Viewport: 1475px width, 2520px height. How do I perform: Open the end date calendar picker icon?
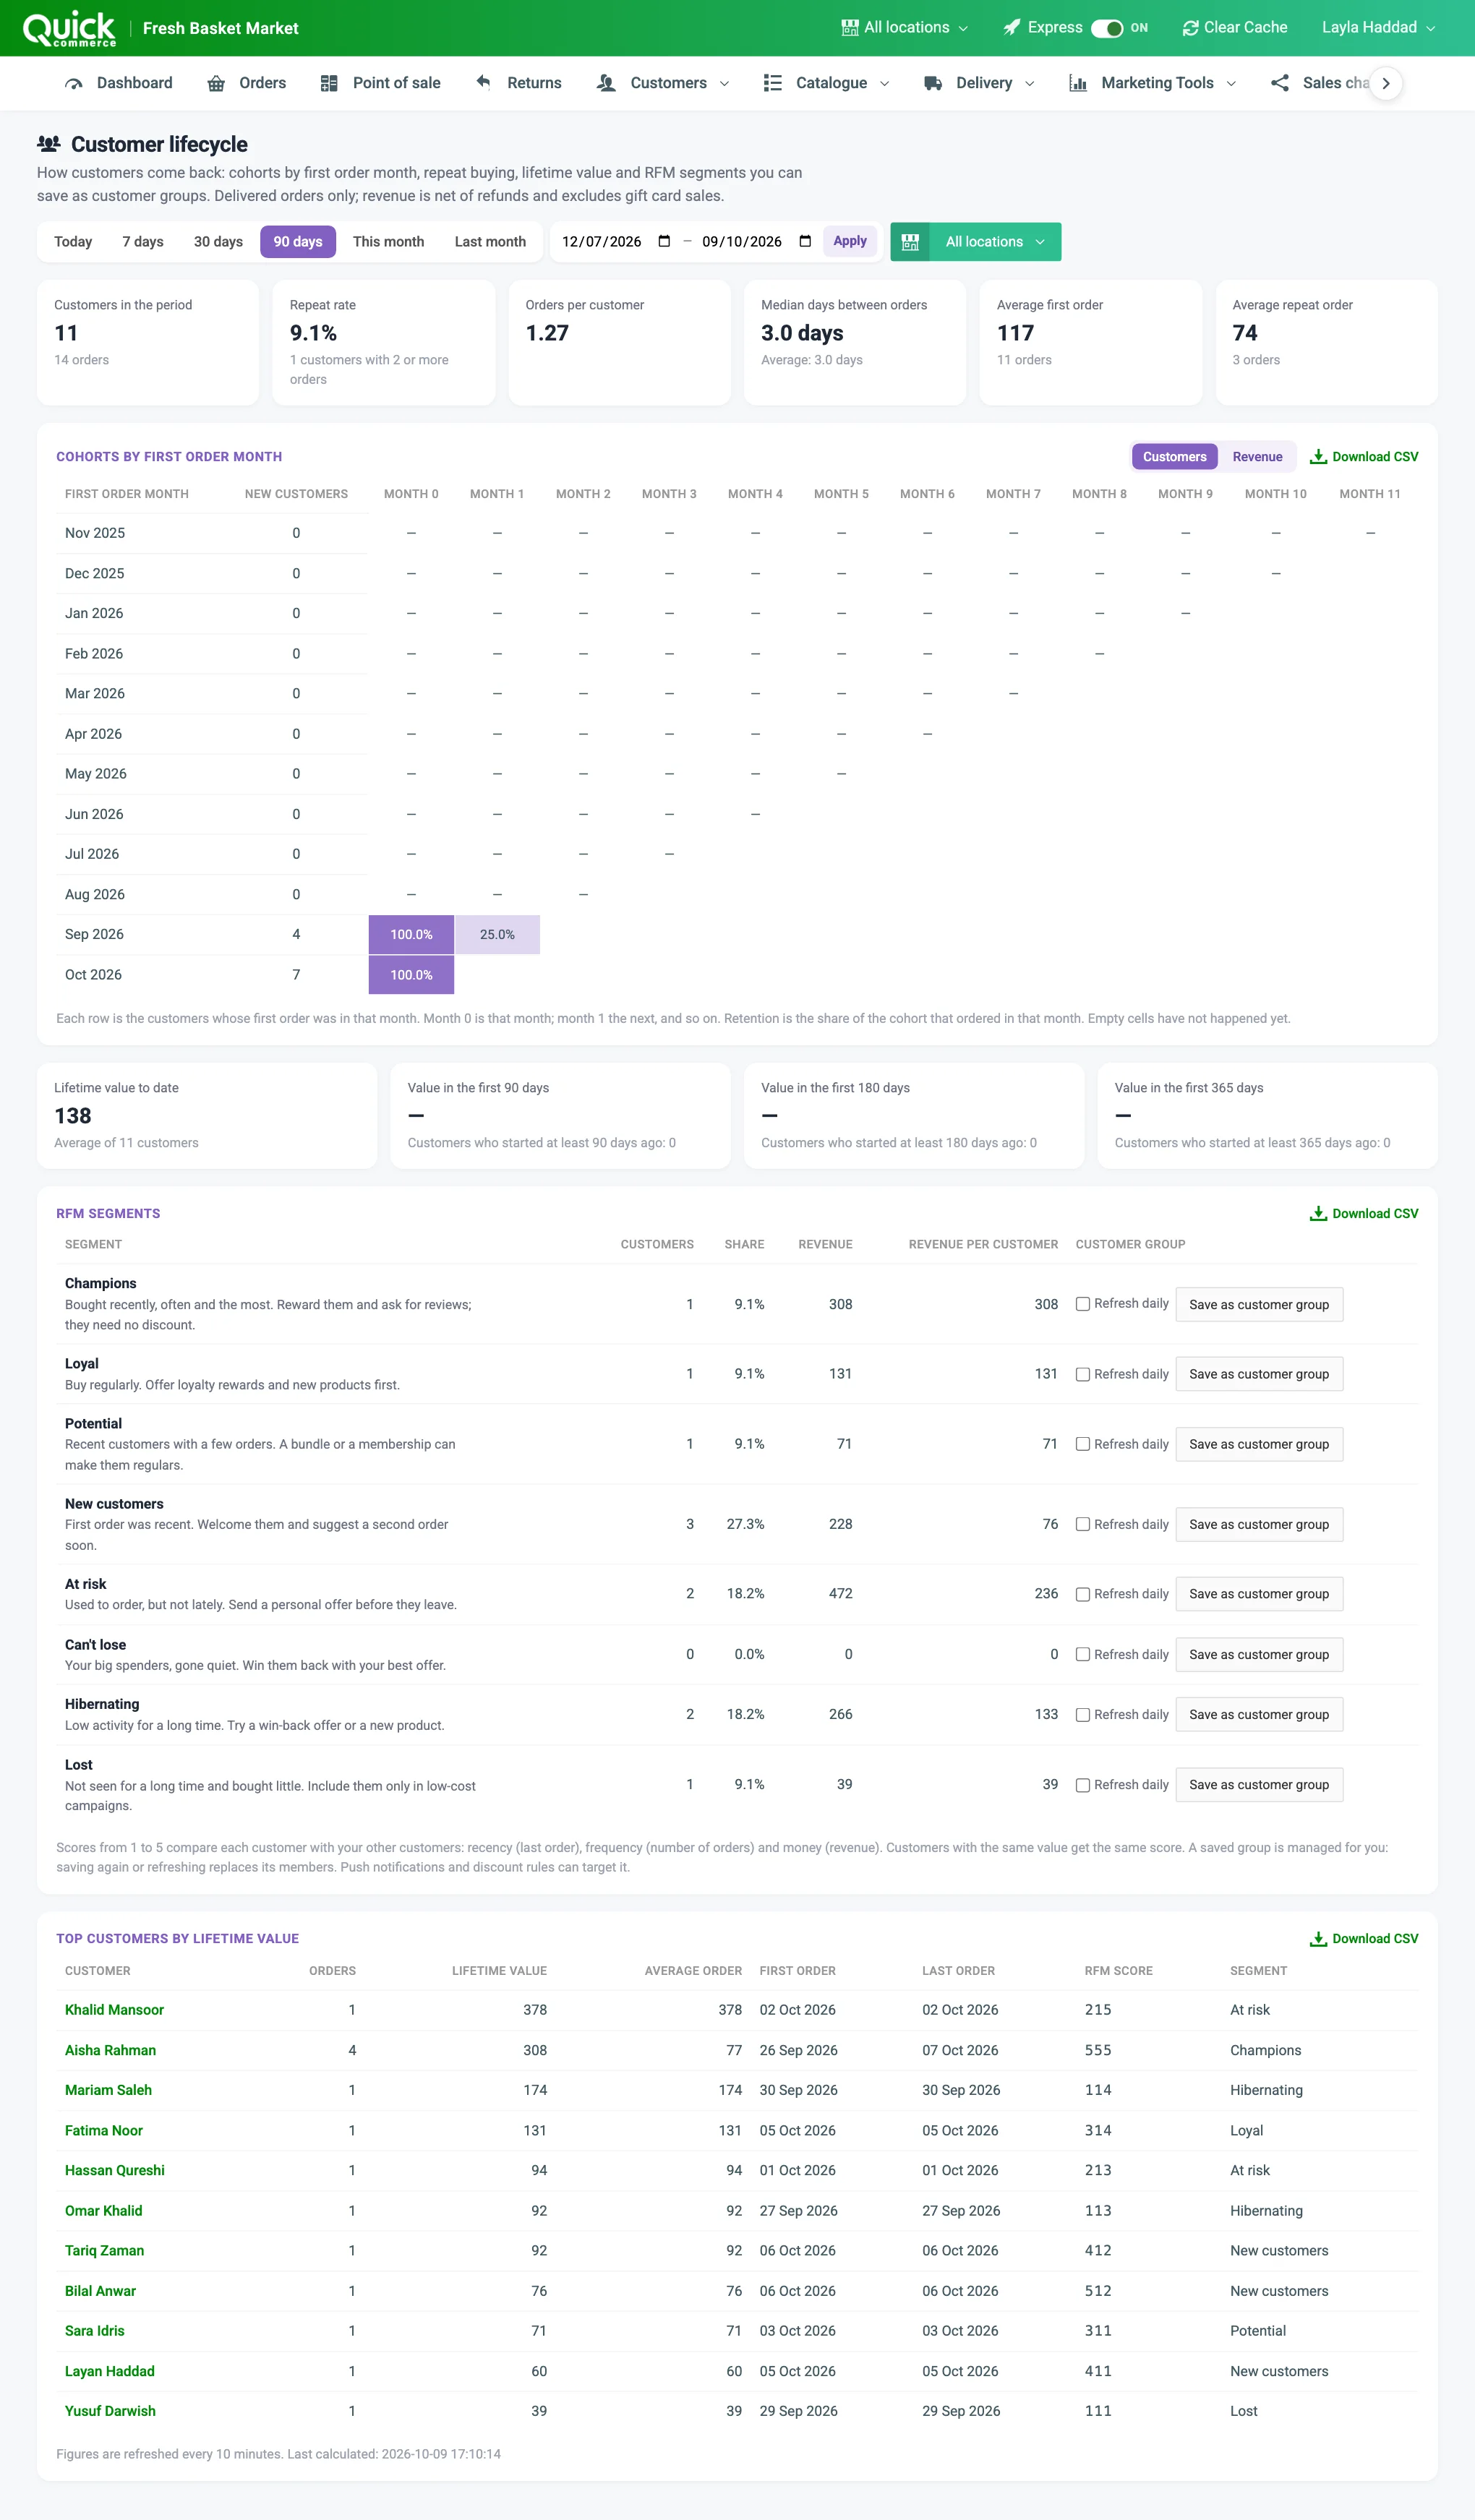(x=805, y=241)
